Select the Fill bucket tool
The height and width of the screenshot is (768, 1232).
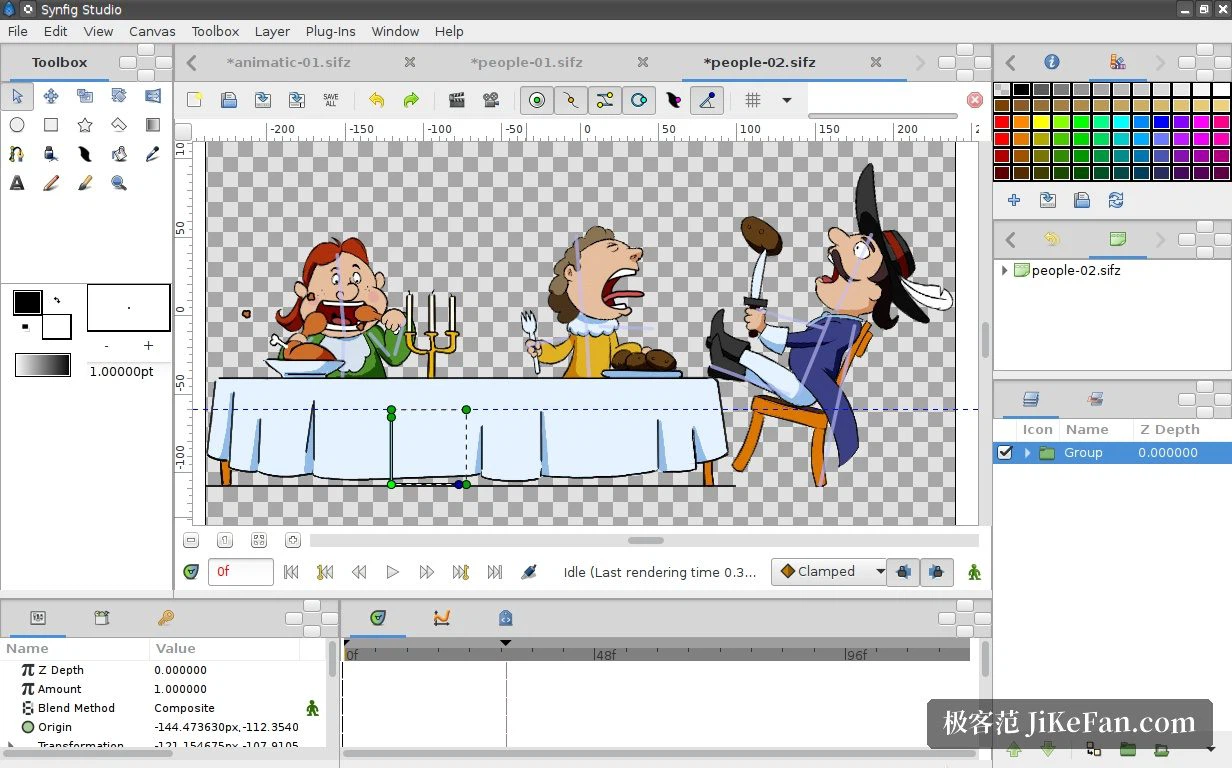point(119,154)
